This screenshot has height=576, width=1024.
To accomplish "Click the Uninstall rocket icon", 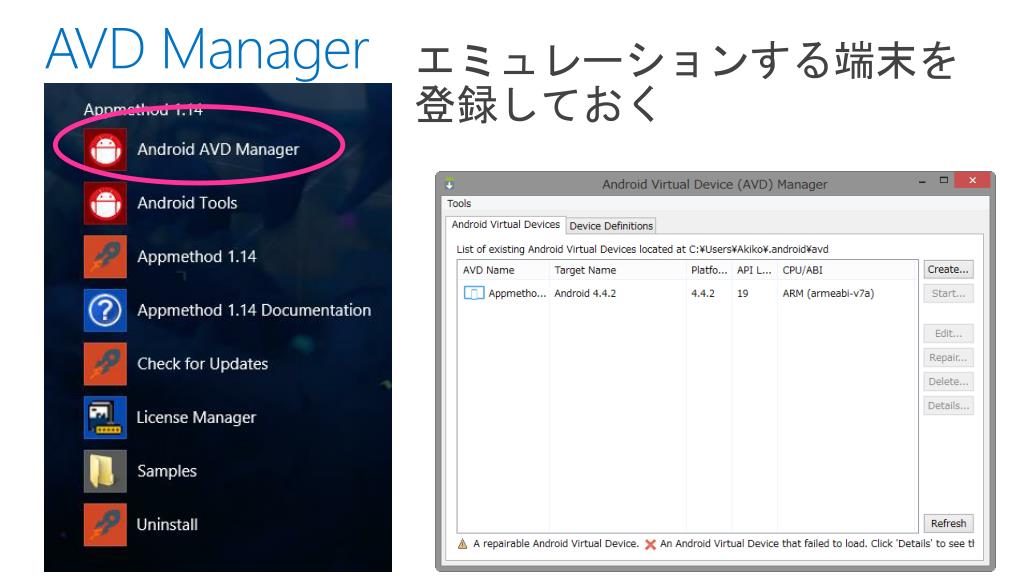I will click(x=105, y=524).
